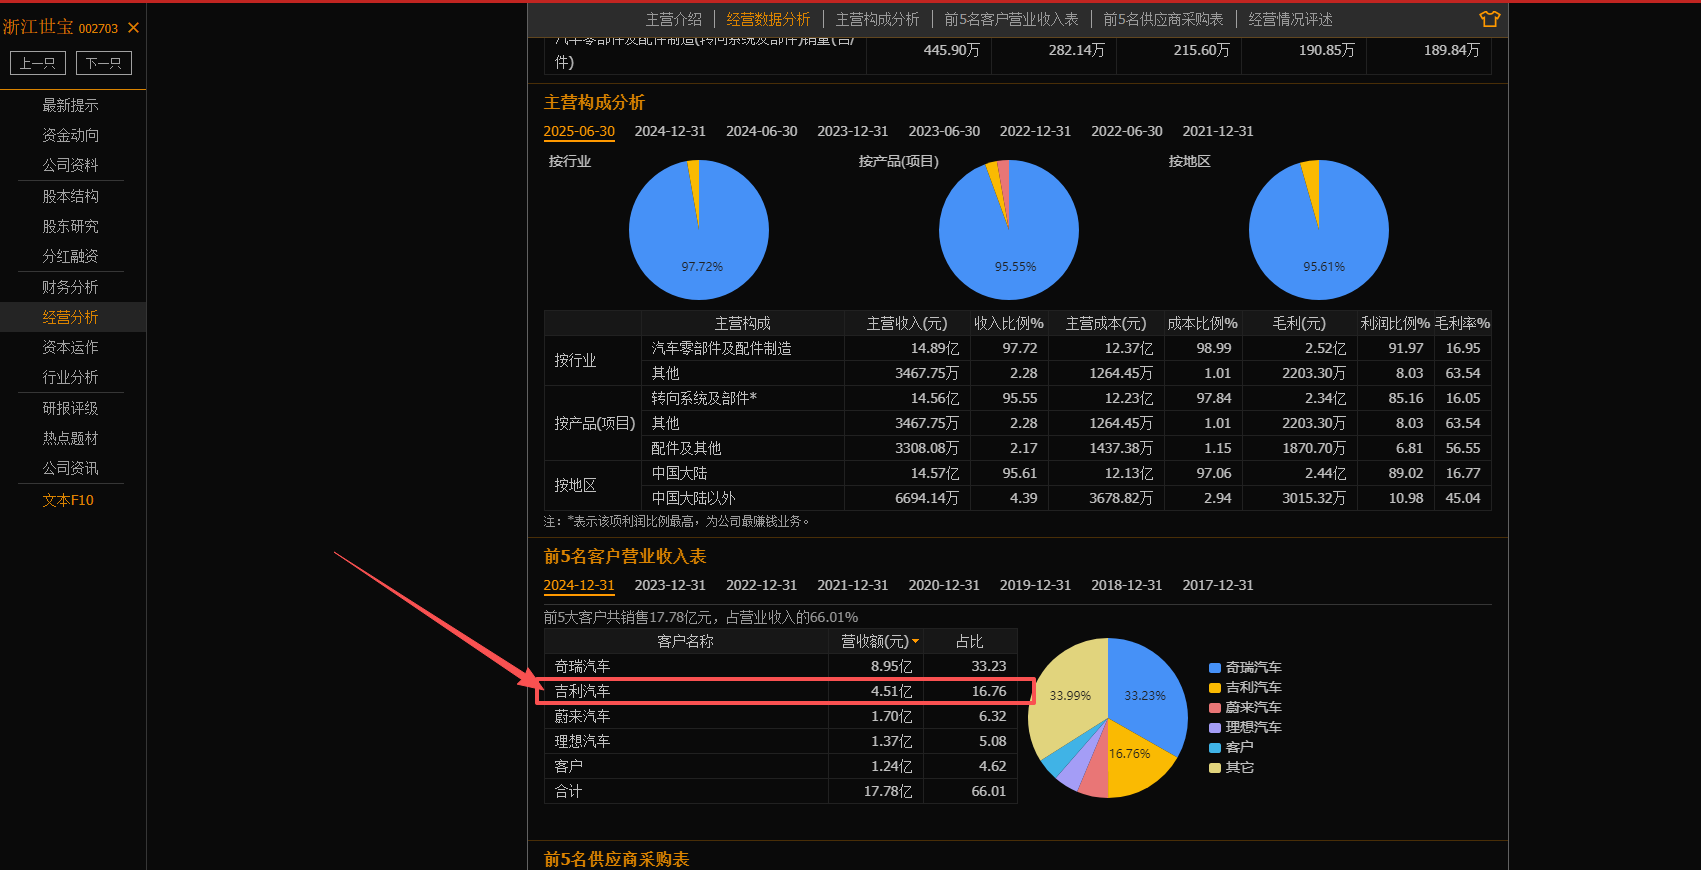The image size is (1701, 870).
Task: Select customer table year 2020-12-31
Action: click(944, 585)
